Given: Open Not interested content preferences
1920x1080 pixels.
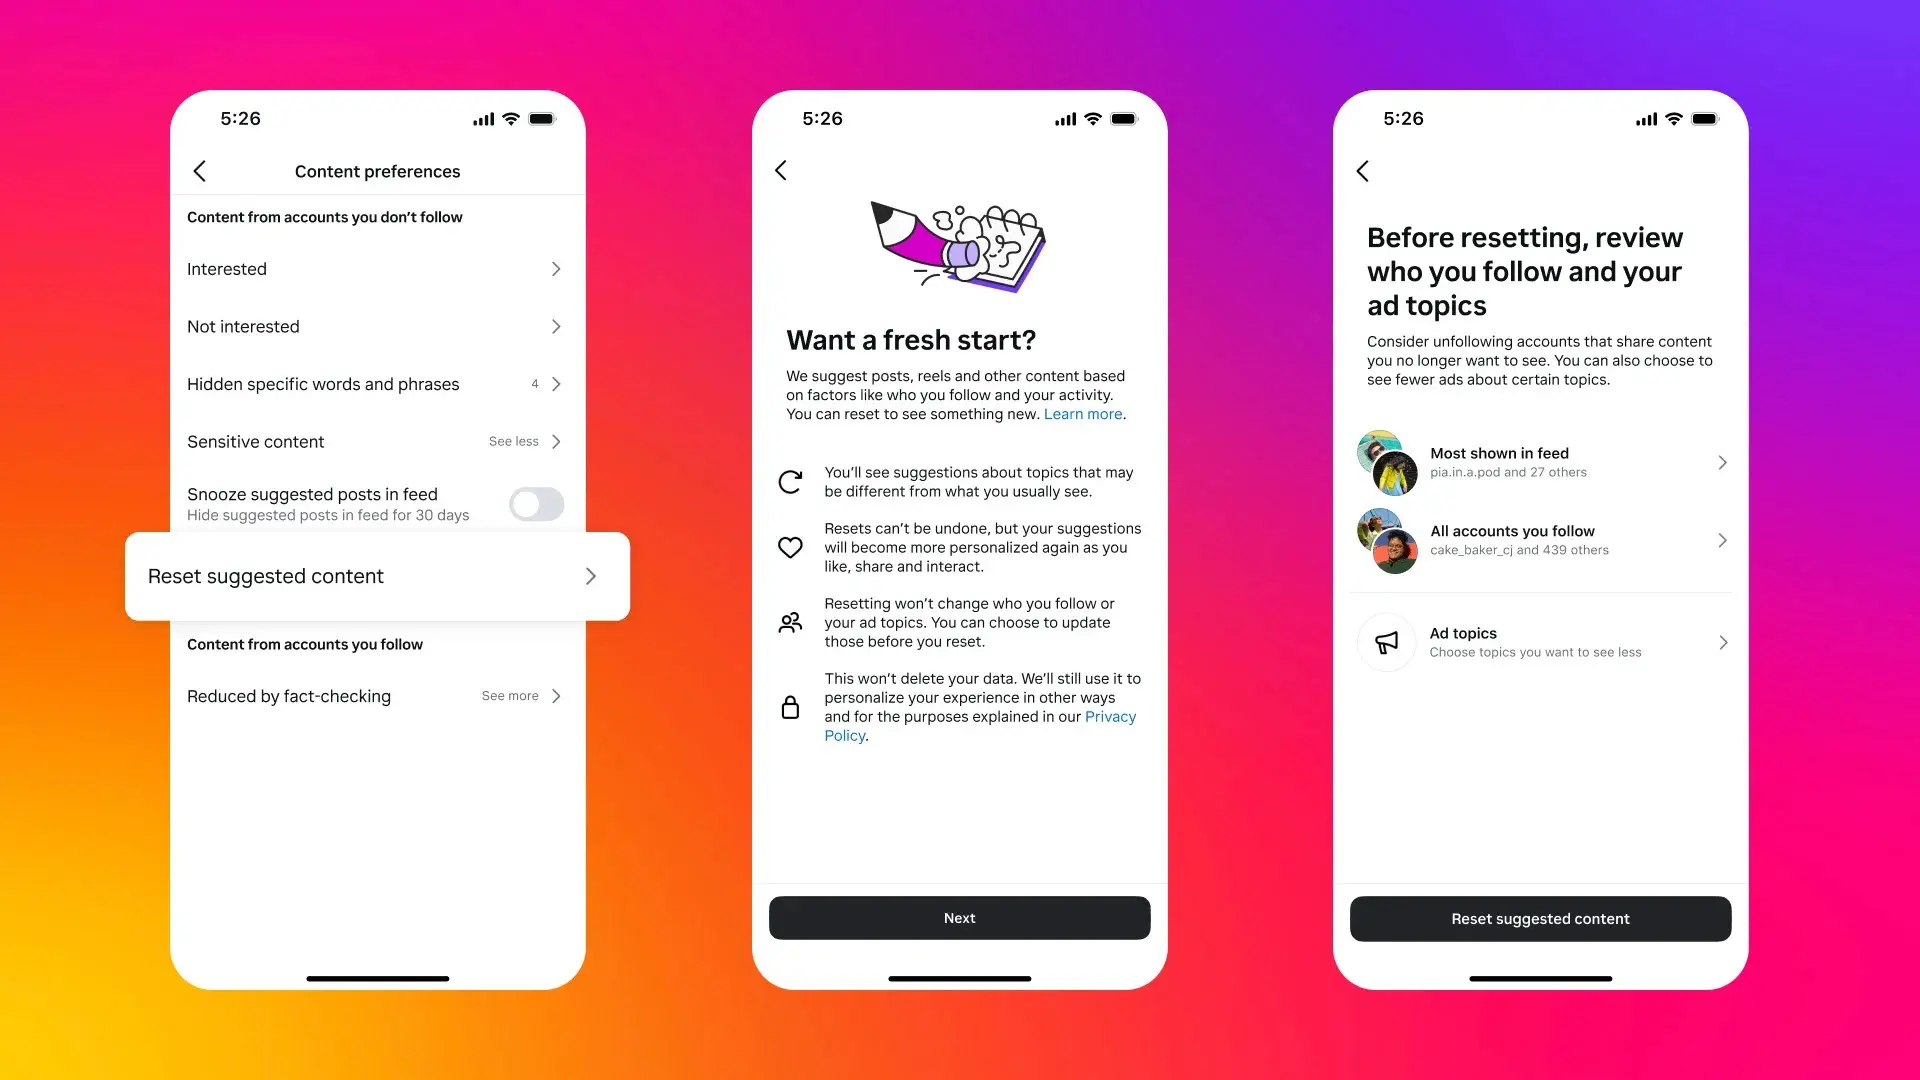Looking at the screenshot, I should coord(377,326).
